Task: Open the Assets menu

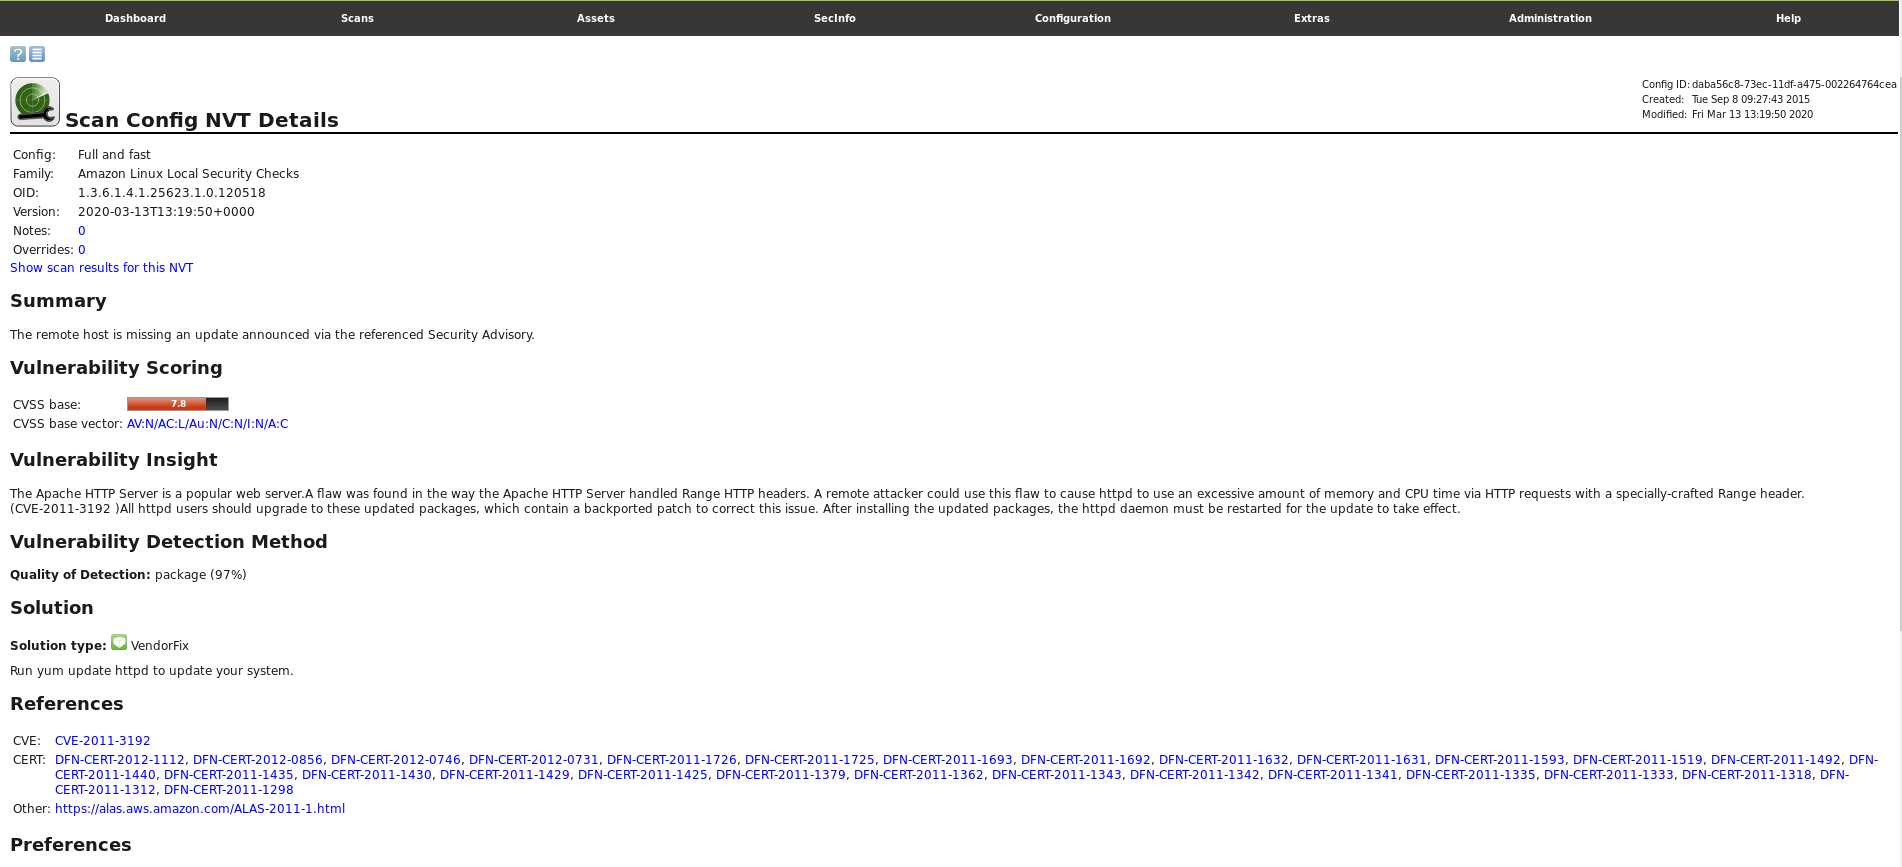Action: coord(596,18)
